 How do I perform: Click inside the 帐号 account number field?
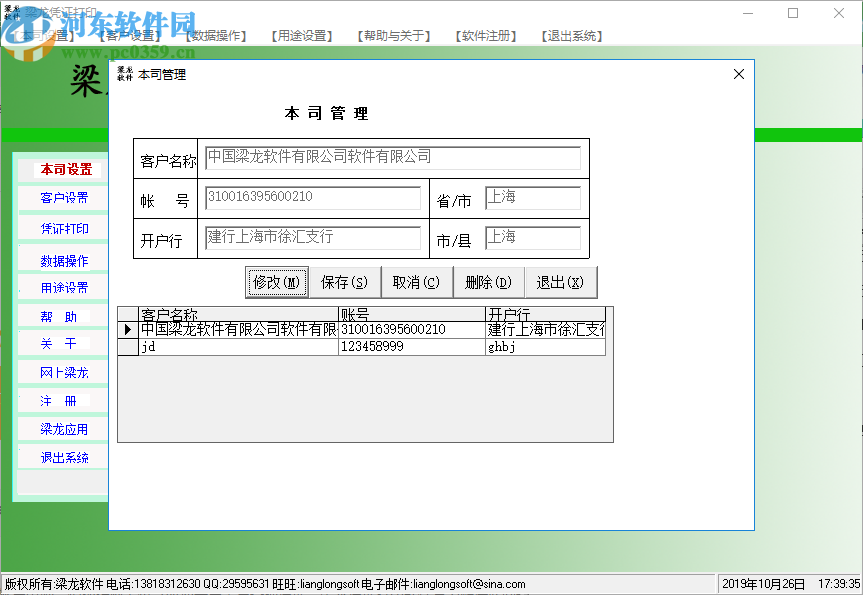click(x=310, y=198)
